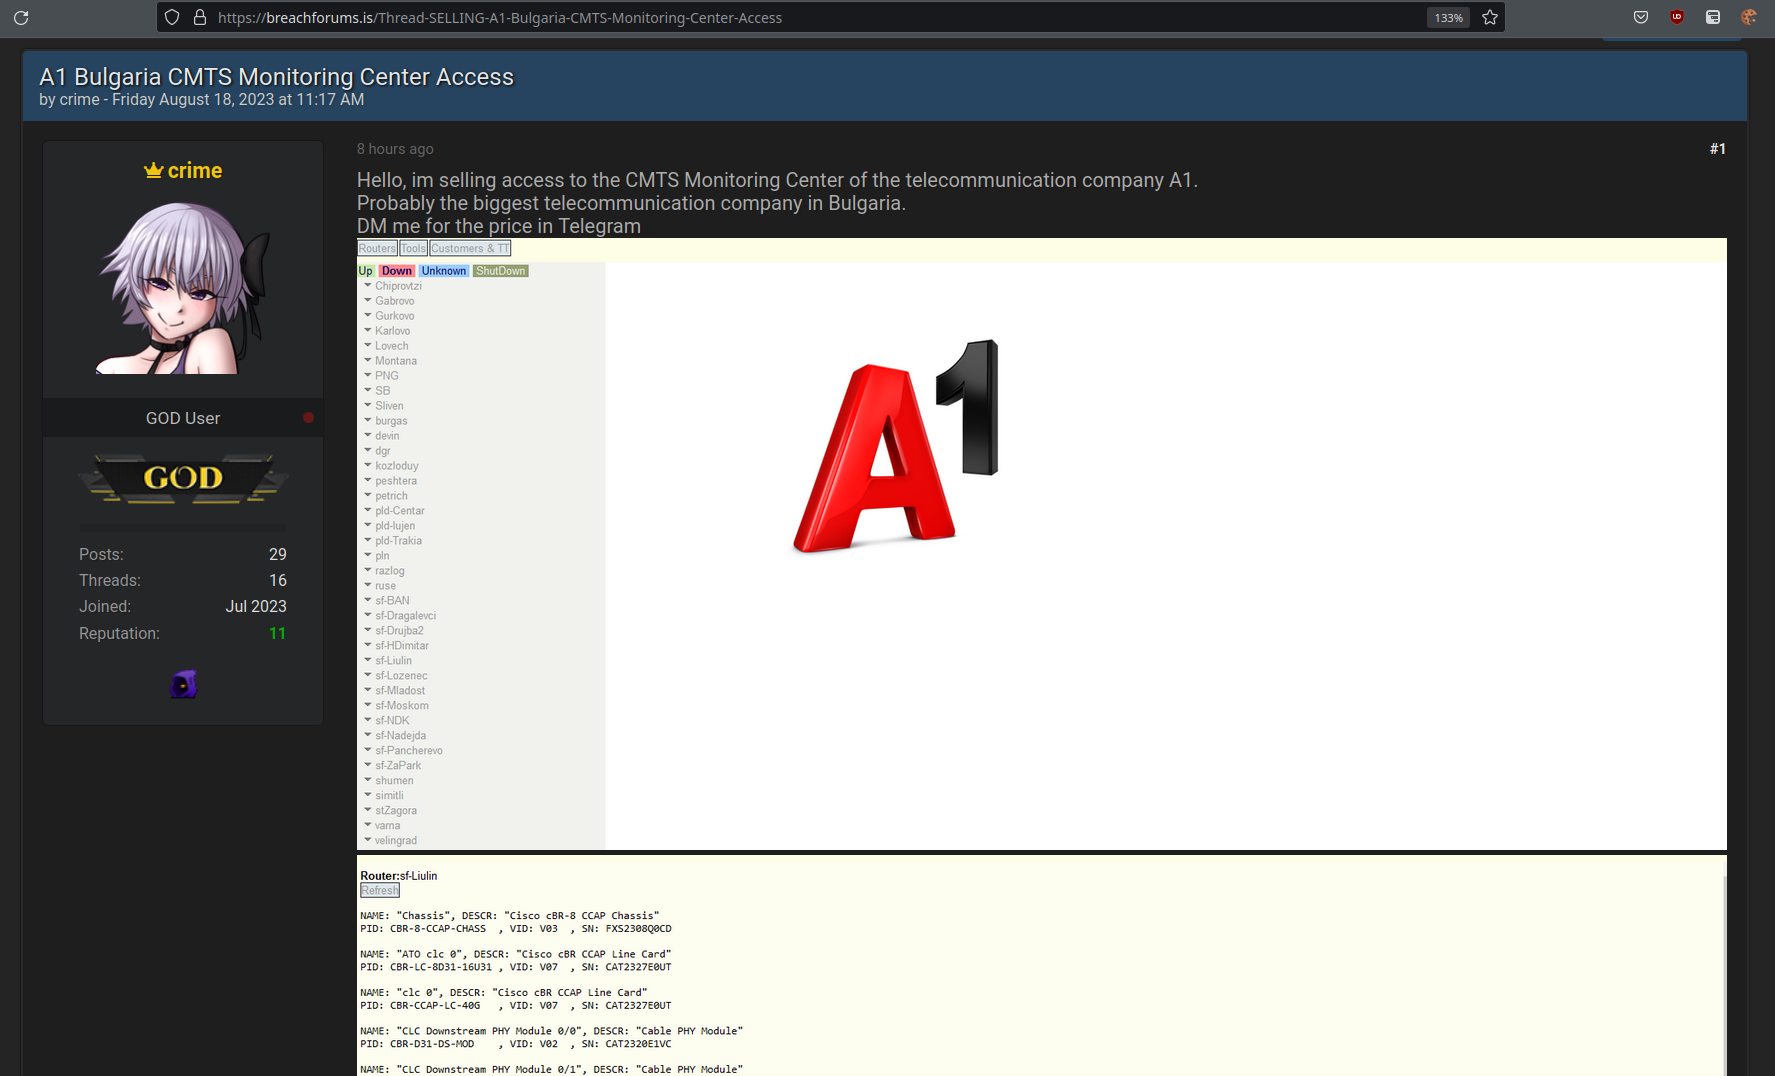1775x1076 pixels.
Task: Select the sf-Pancherevo router entry
Action: pyautogui.click(x=409, y=751)
